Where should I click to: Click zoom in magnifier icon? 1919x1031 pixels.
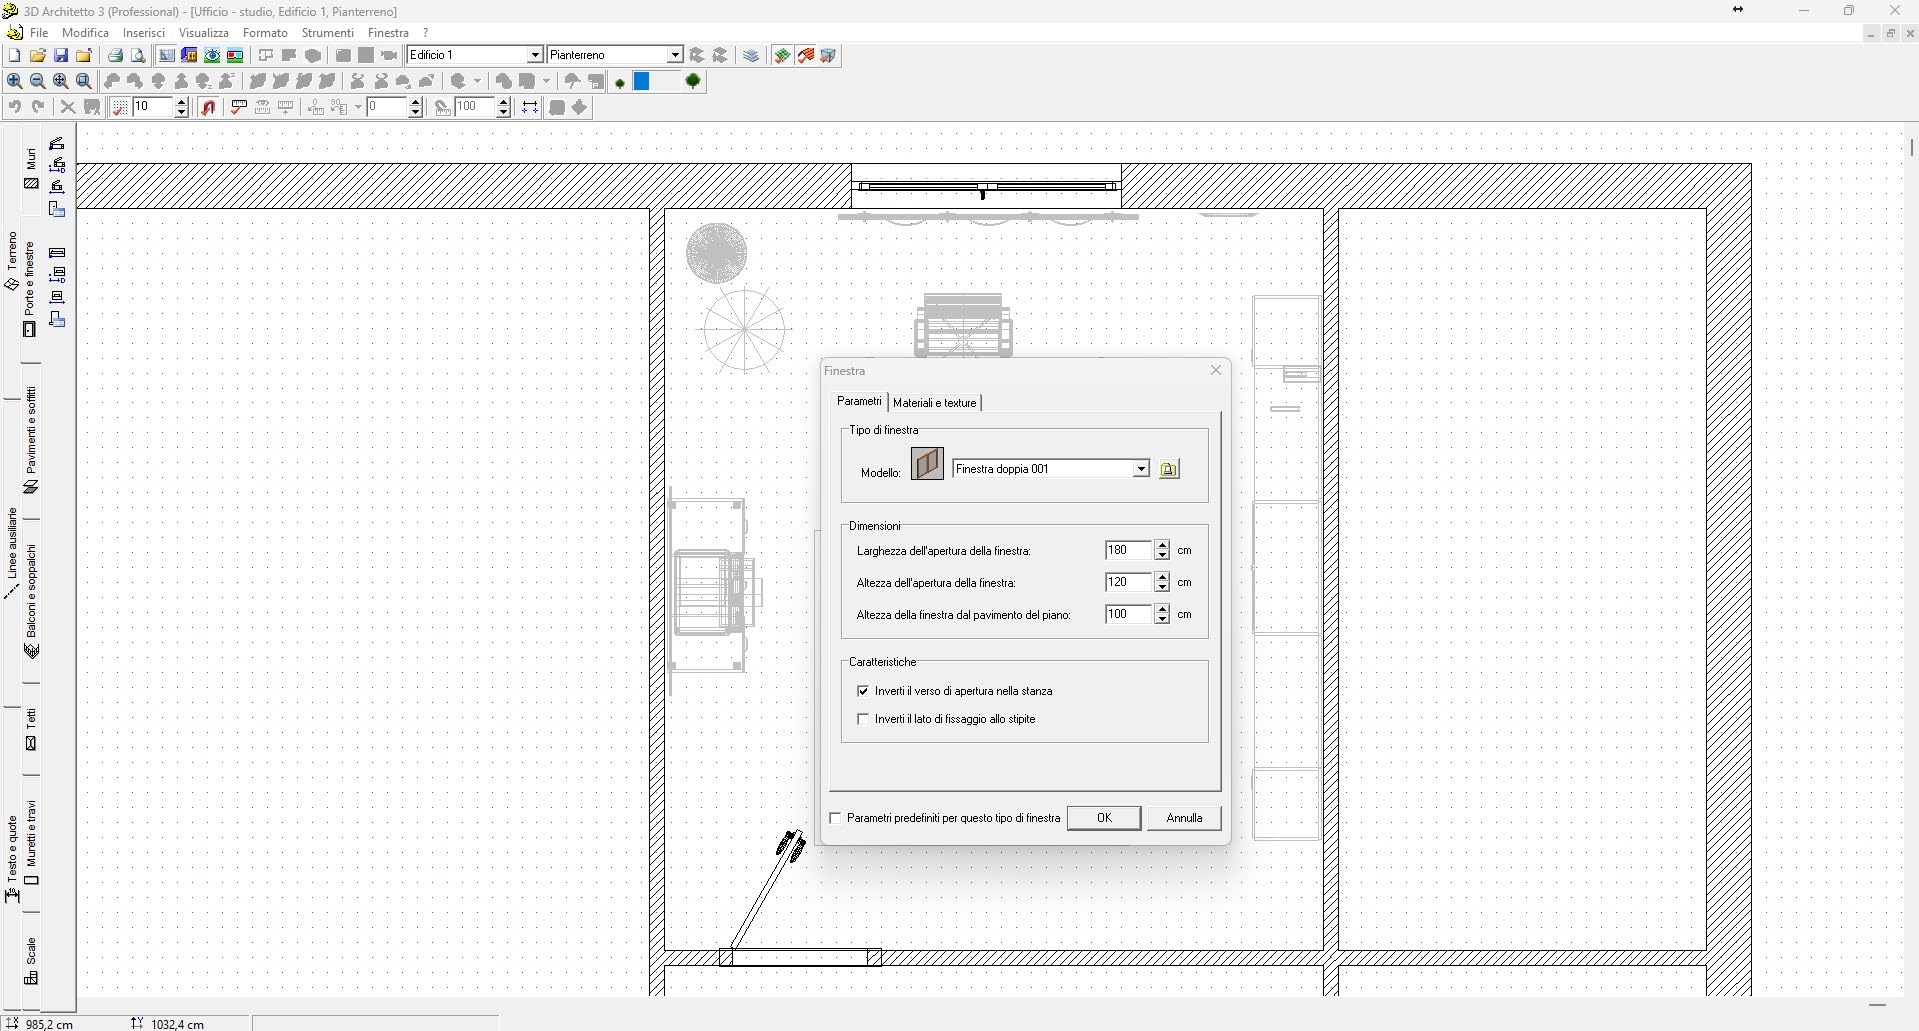pos(14,82)
